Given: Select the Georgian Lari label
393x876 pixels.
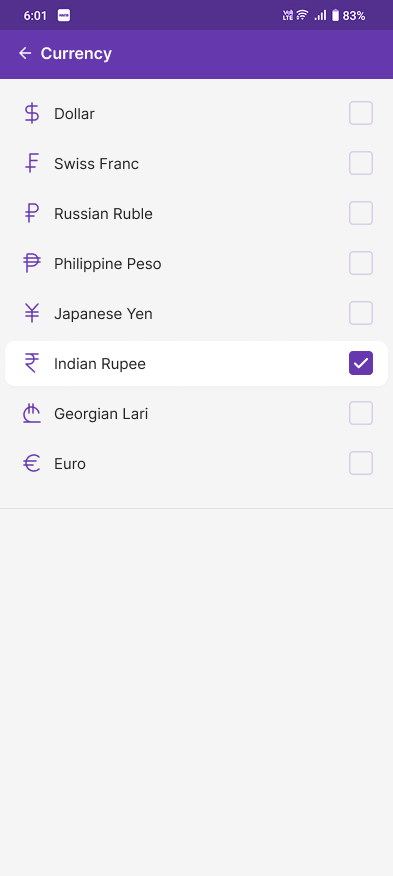Looking at the screenshot, I should click(101, 414).
